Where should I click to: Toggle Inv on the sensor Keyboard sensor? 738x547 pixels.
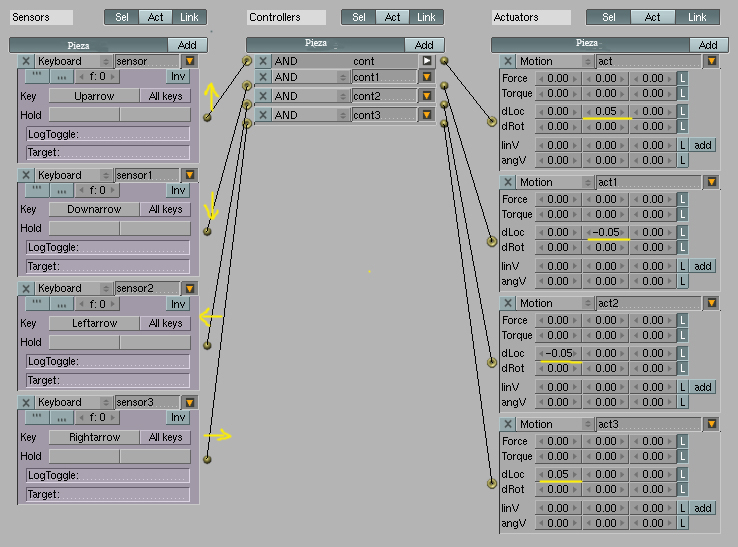coord(178,76)
